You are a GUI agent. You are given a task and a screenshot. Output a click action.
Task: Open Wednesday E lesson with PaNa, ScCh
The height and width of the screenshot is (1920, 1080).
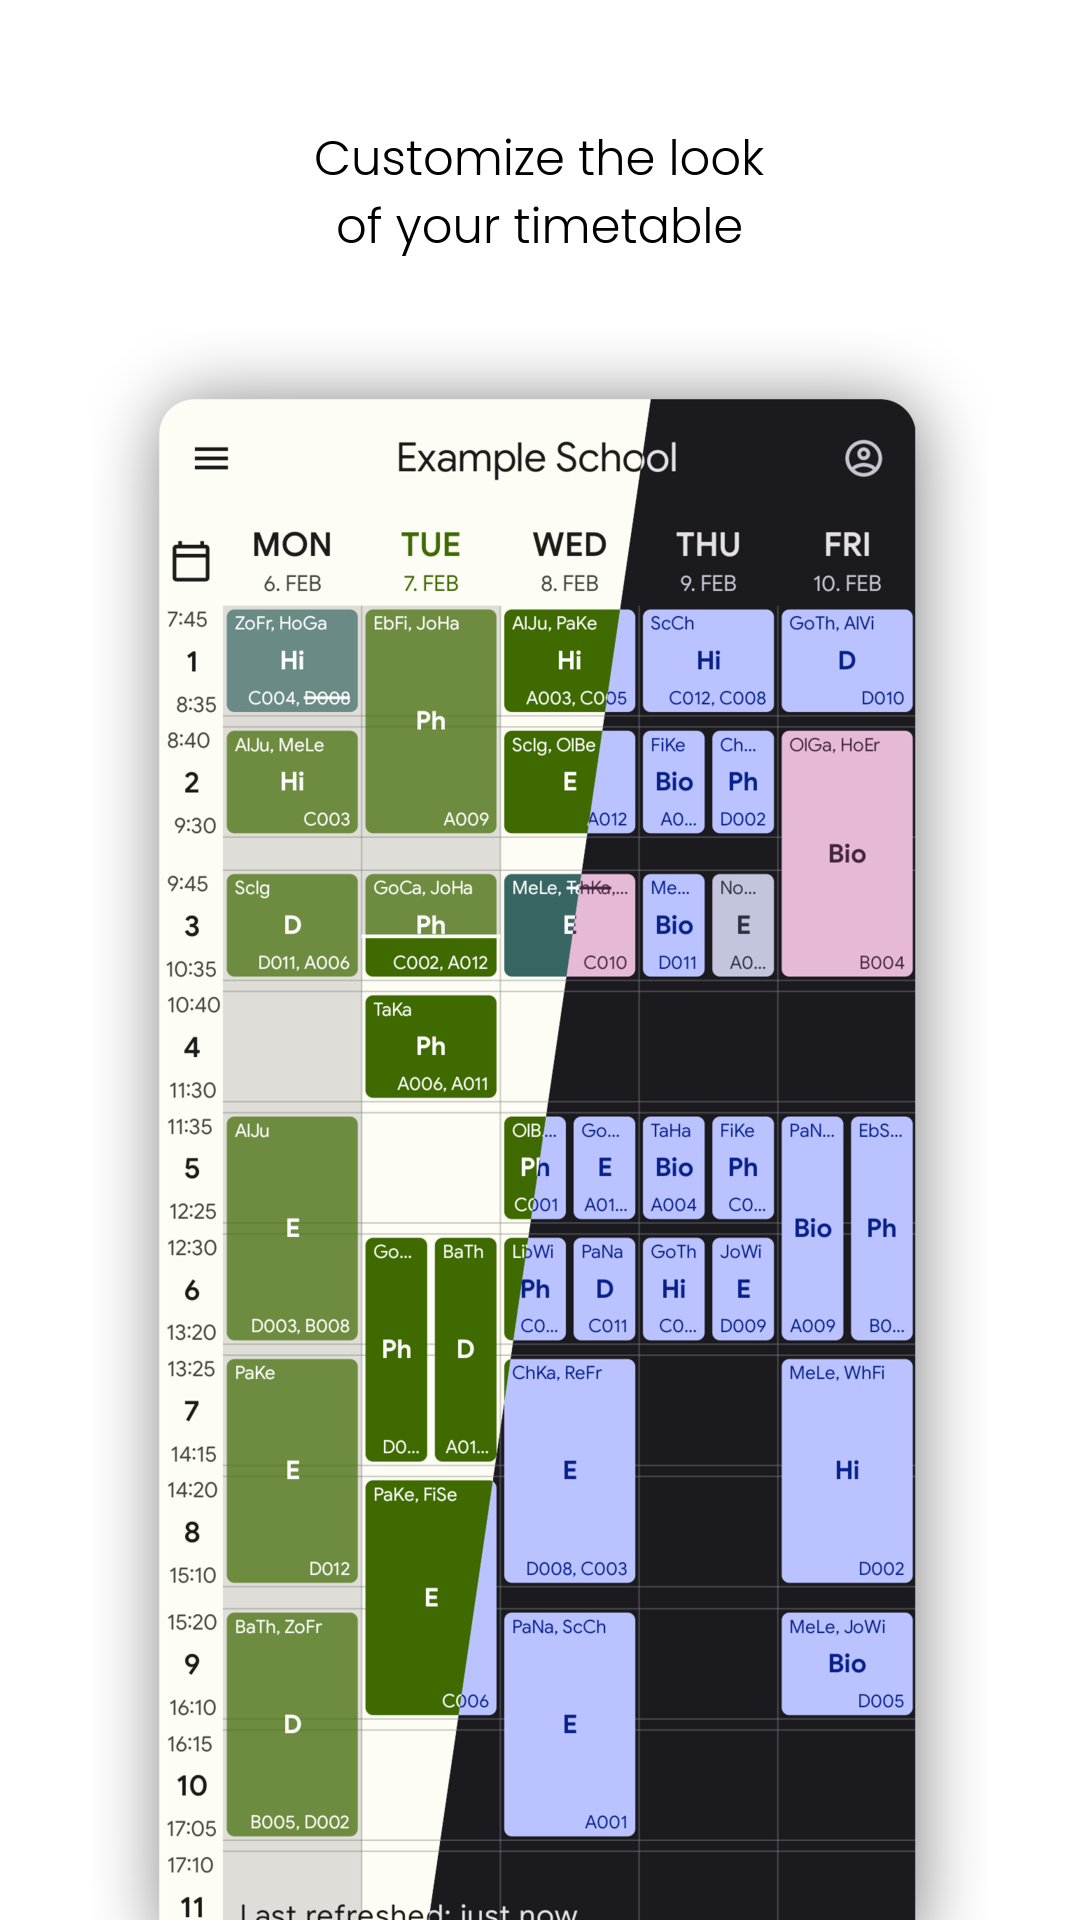pos(570,1724)
